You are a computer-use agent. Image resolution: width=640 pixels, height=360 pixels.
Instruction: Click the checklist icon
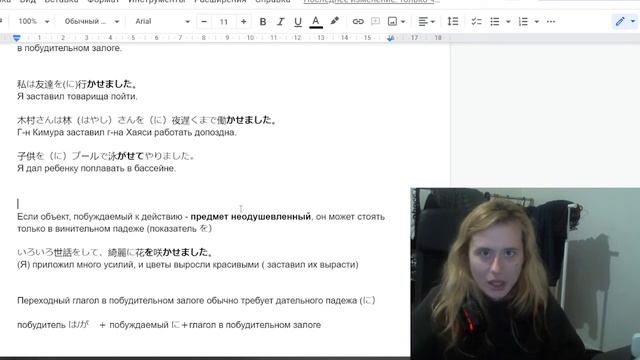(476, 22)
